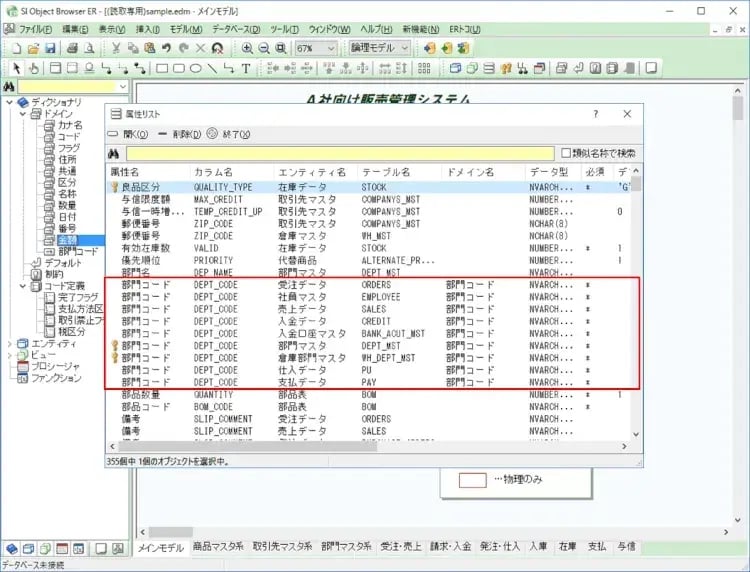Screen dimensions: 750x572
Task: Select the ellipse shape tool
Action: 196,69
